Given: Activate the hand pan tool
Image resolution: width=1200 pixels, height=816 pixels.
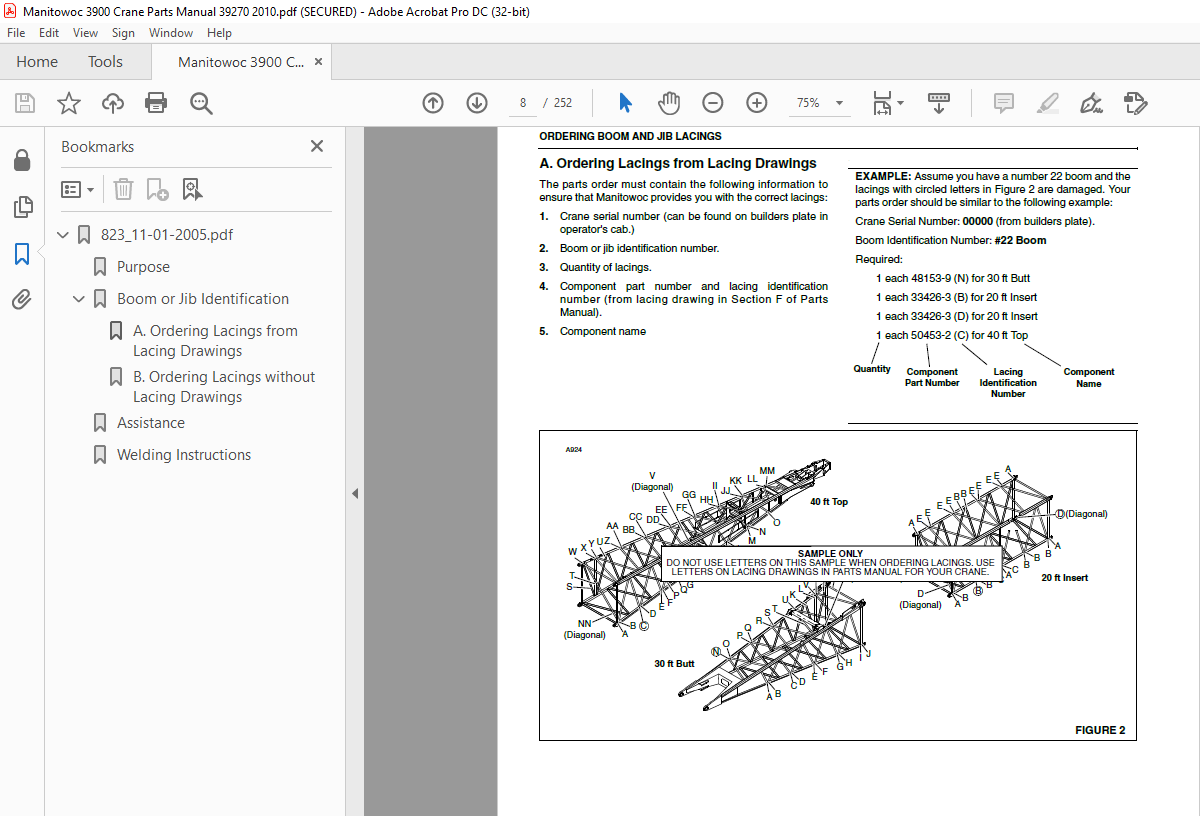Looking at the screenshot, I should [669, 103].
